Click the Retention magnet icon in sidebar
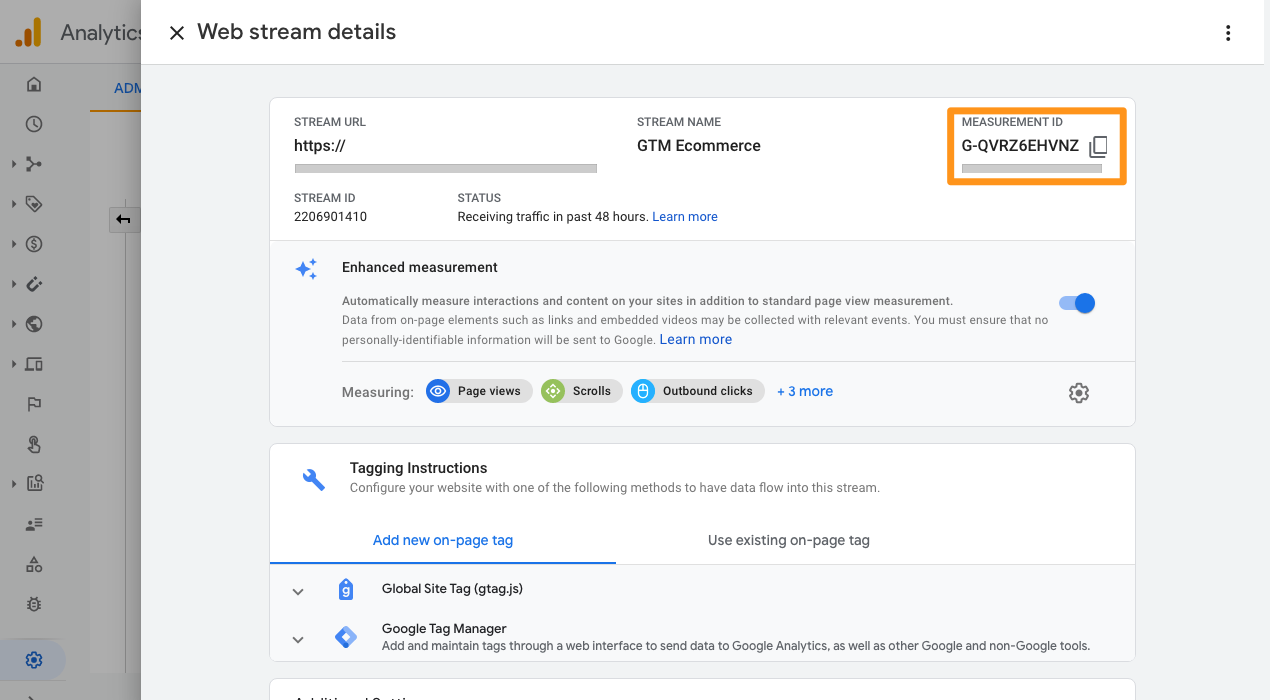 click(x=34, y=284)
